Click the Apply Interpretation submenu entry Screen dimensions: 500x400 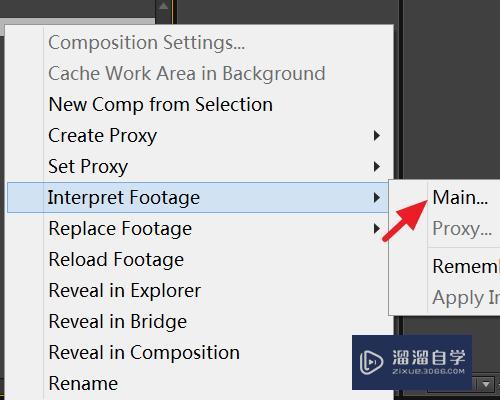(466, 298)
